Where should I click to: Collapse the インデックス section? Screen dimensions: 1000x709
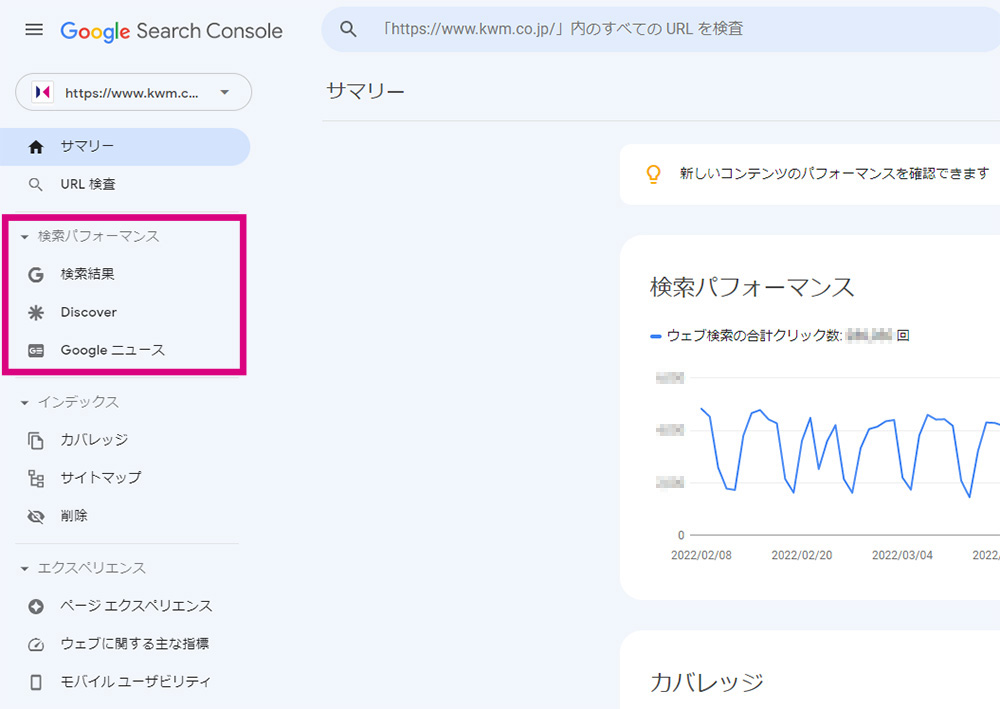pos(24,403)
